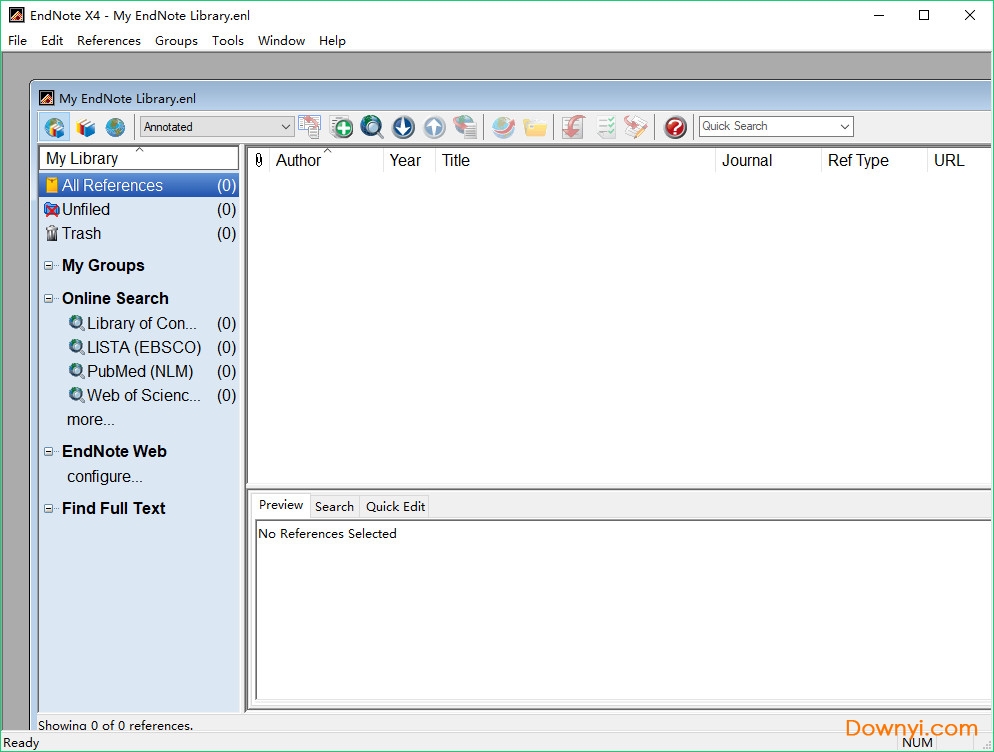This screenshot has height=752, width=994.
Task: Open the Search Library tool
Action: click(372, 127)
